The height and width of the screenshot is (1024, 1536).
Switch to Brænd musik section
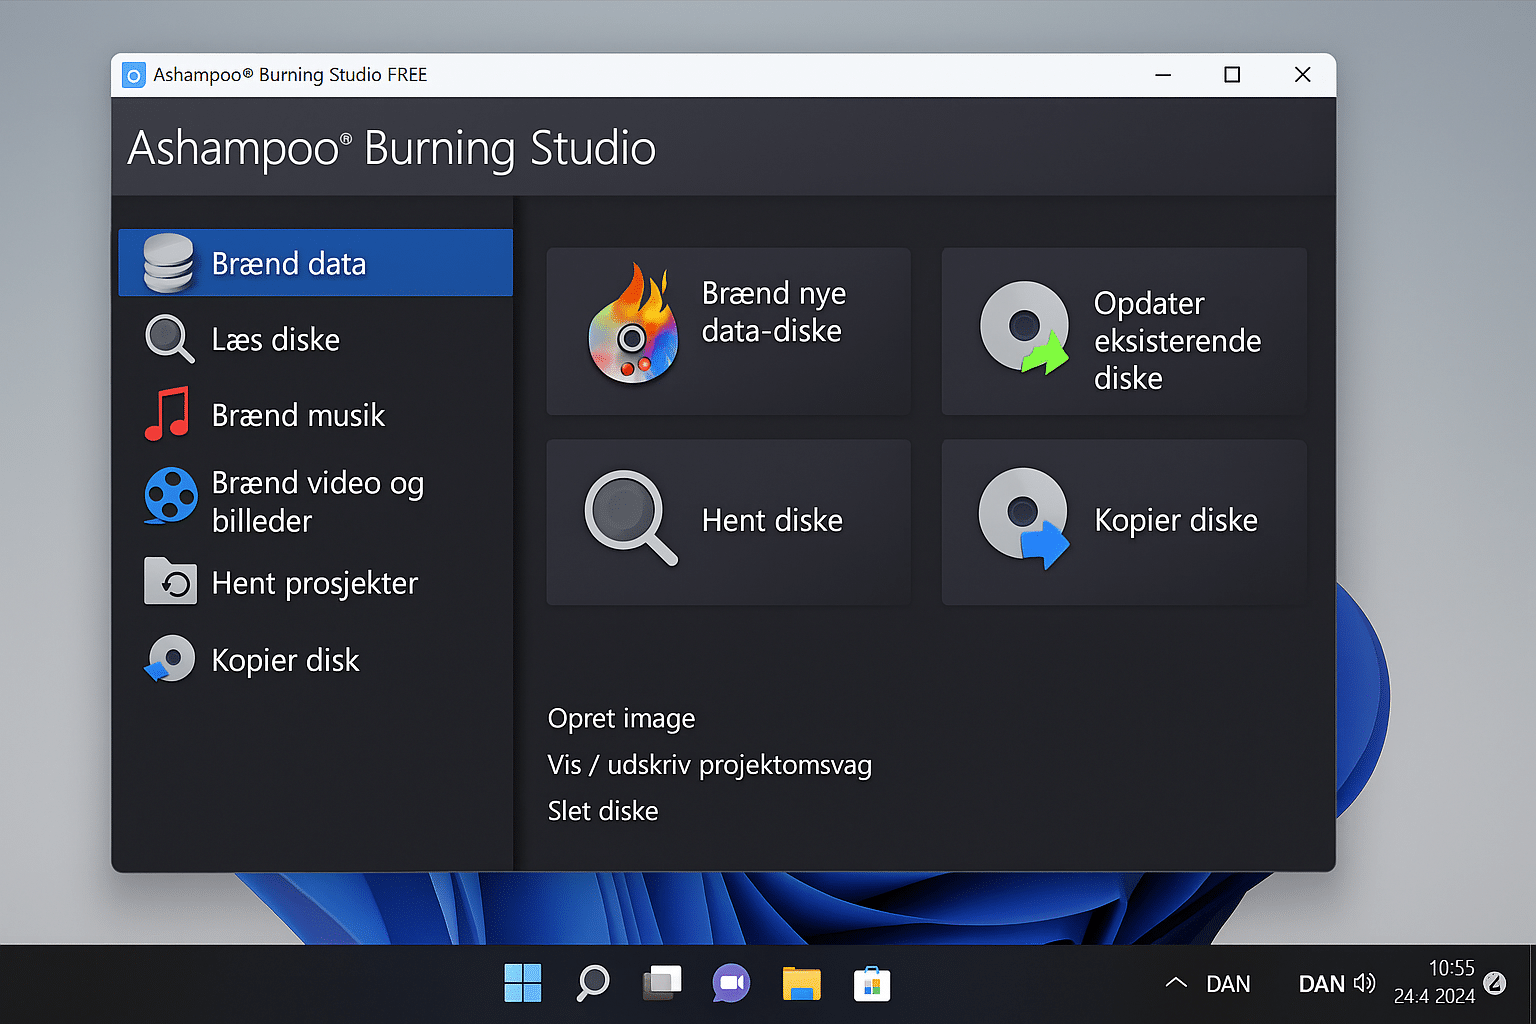(298, 414)
